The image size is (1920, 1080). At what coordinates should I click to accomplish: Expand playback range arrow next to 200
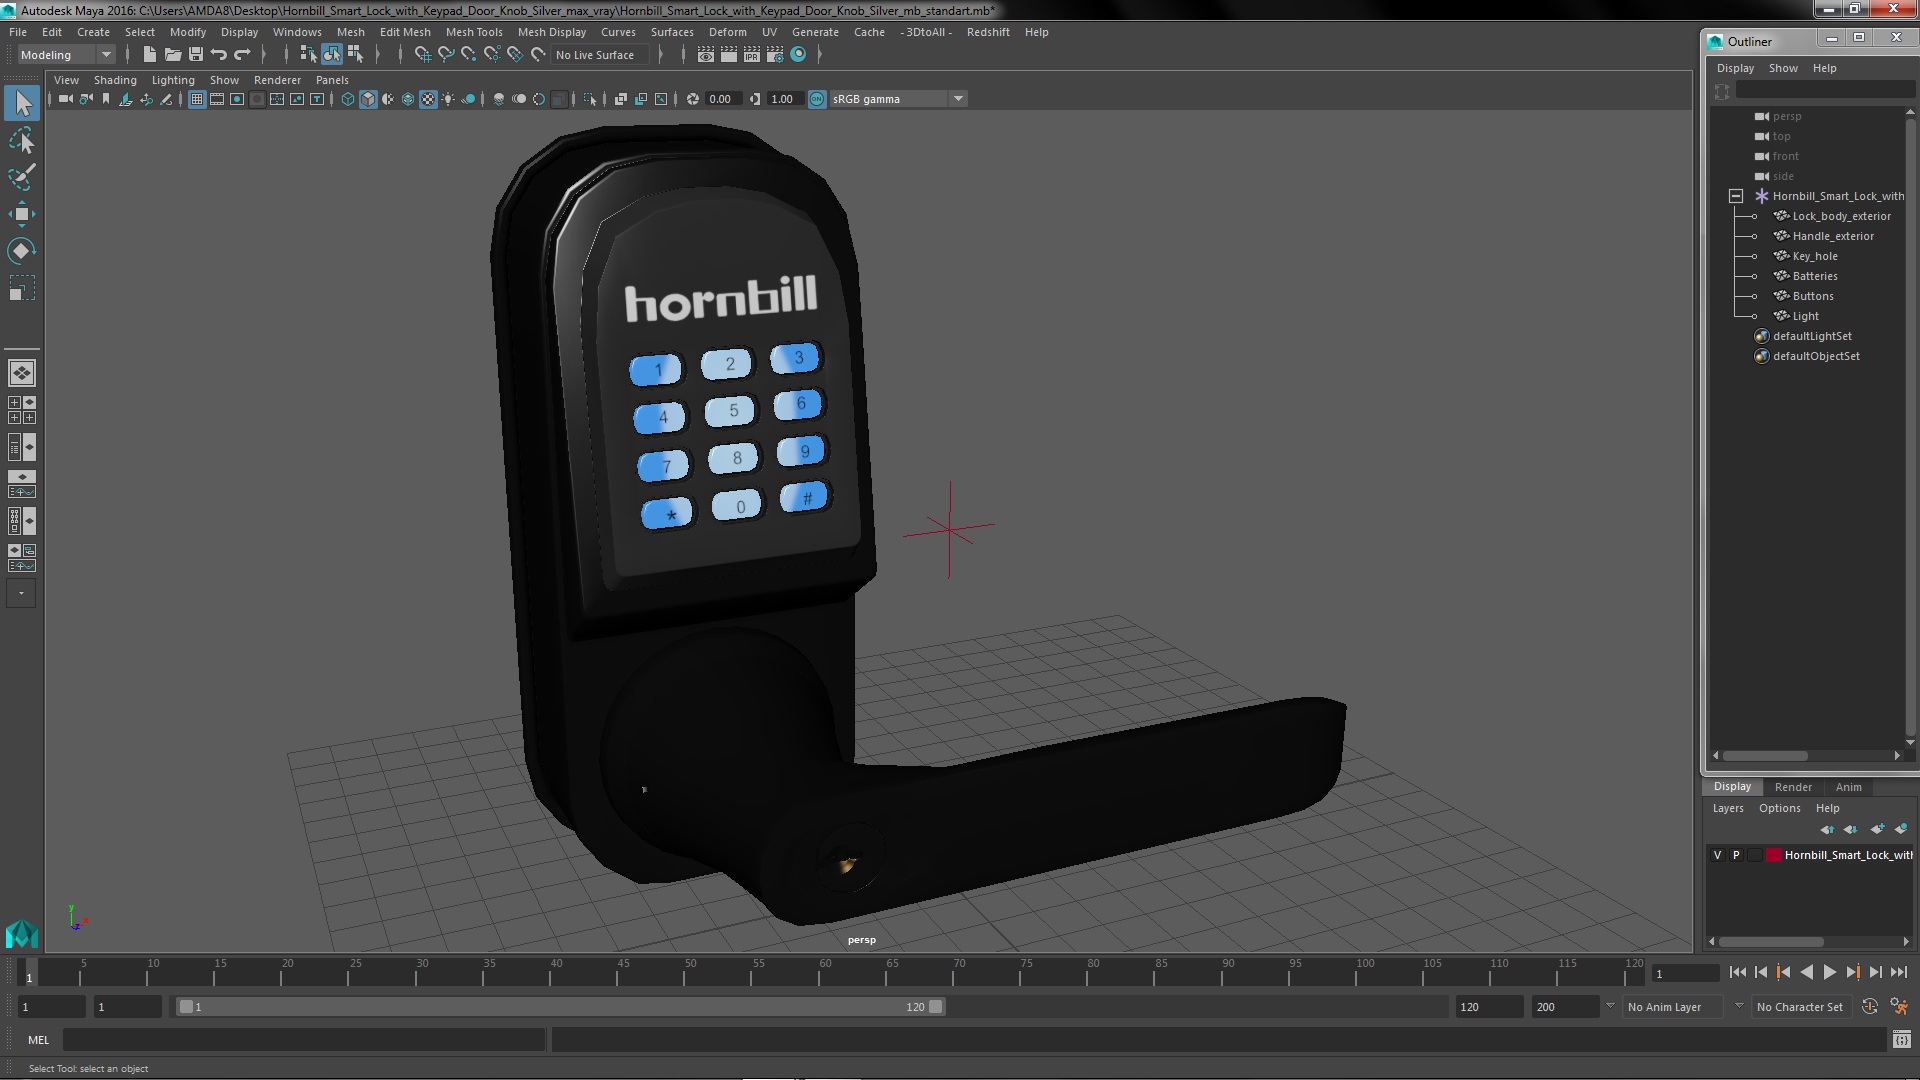pos(1610,1005)
